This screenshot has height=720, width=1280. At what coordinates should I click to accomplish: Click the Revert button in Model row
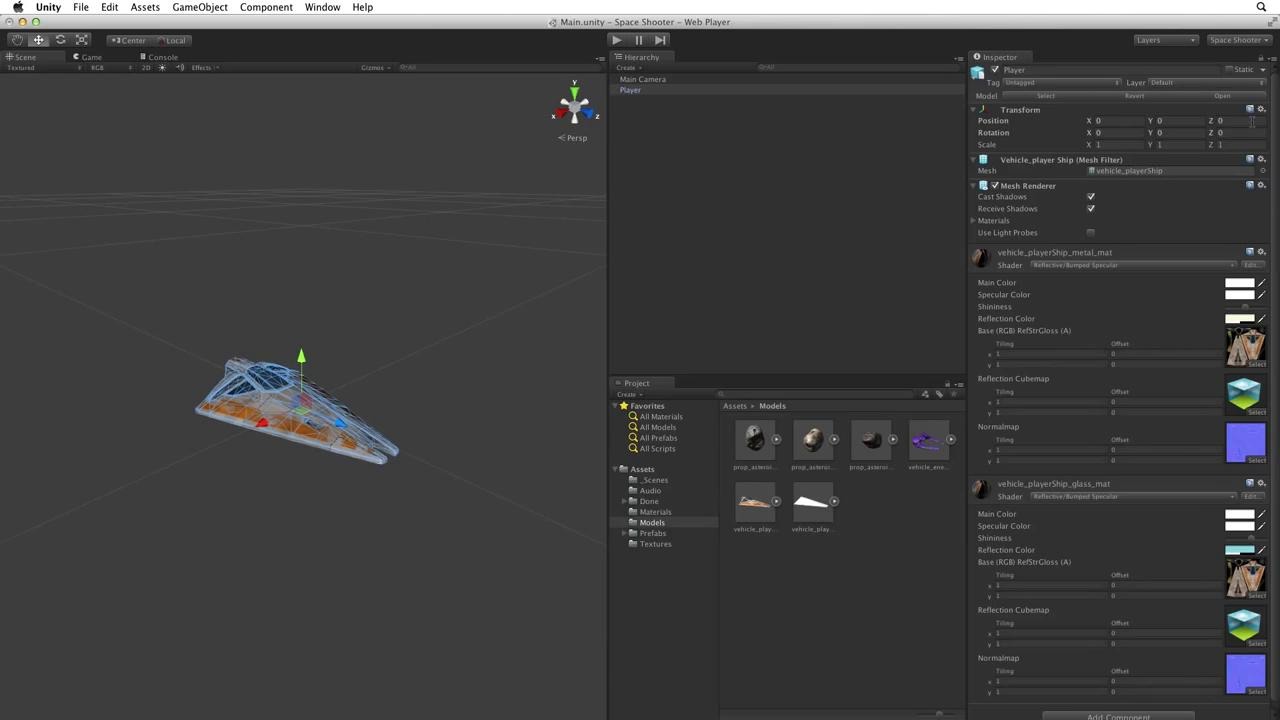tap(1134, 96)
